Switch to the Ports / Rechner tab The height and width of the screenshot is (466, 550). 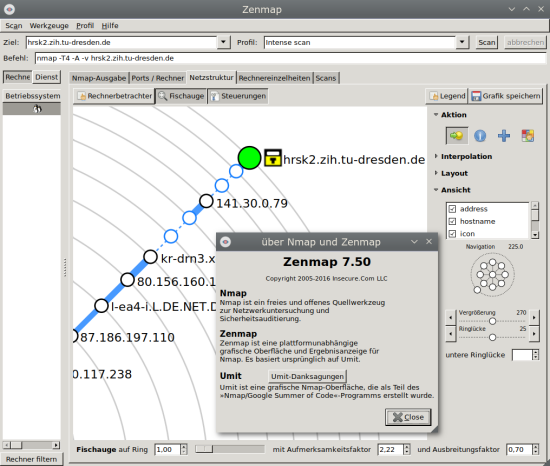[157, 78]
